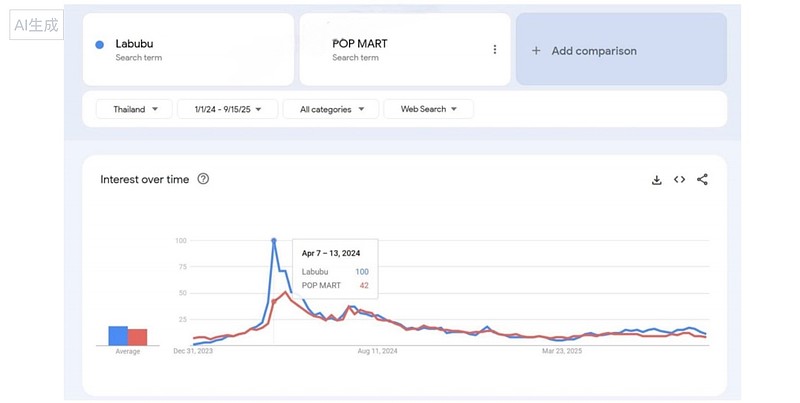Click the embed code icon
Image resolution: width=800 pixels, height=403 pixels.
(680, 180)
